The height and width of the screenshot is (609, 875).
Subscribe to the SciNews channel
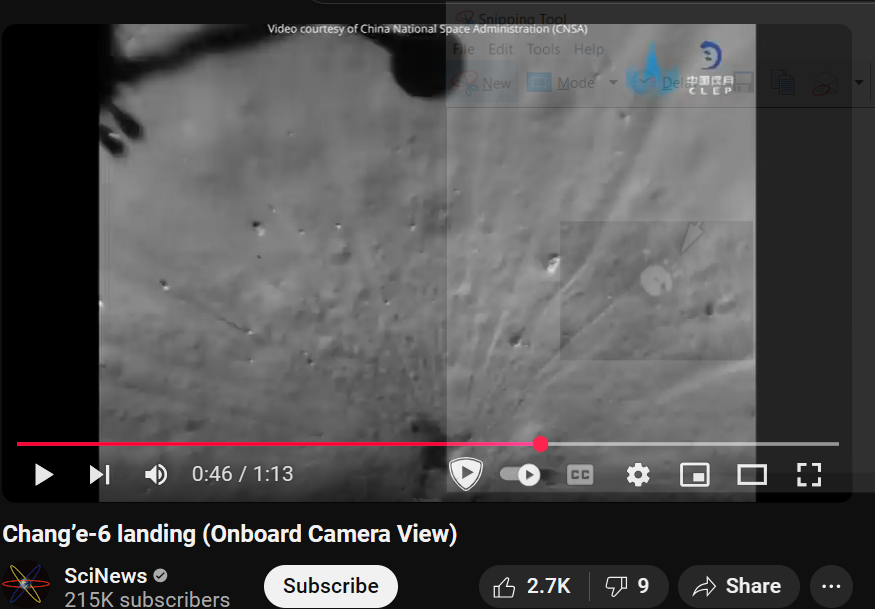331,586
